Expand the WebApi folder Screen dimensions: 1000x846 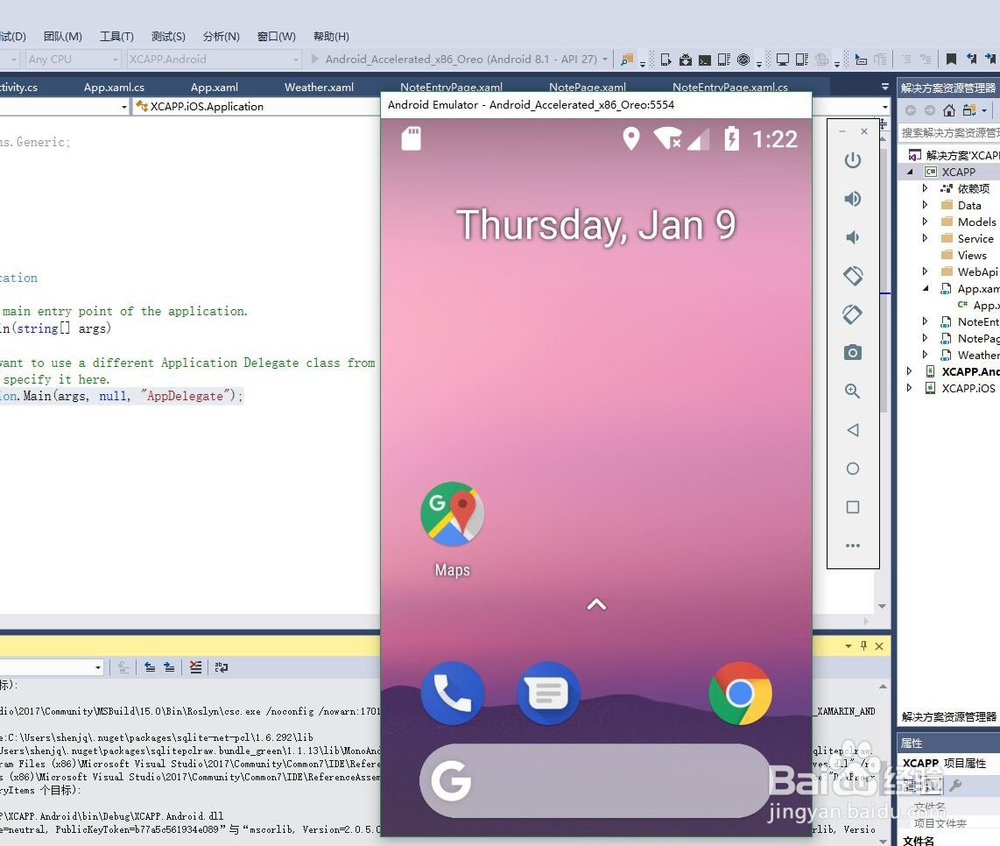[925, 271]
